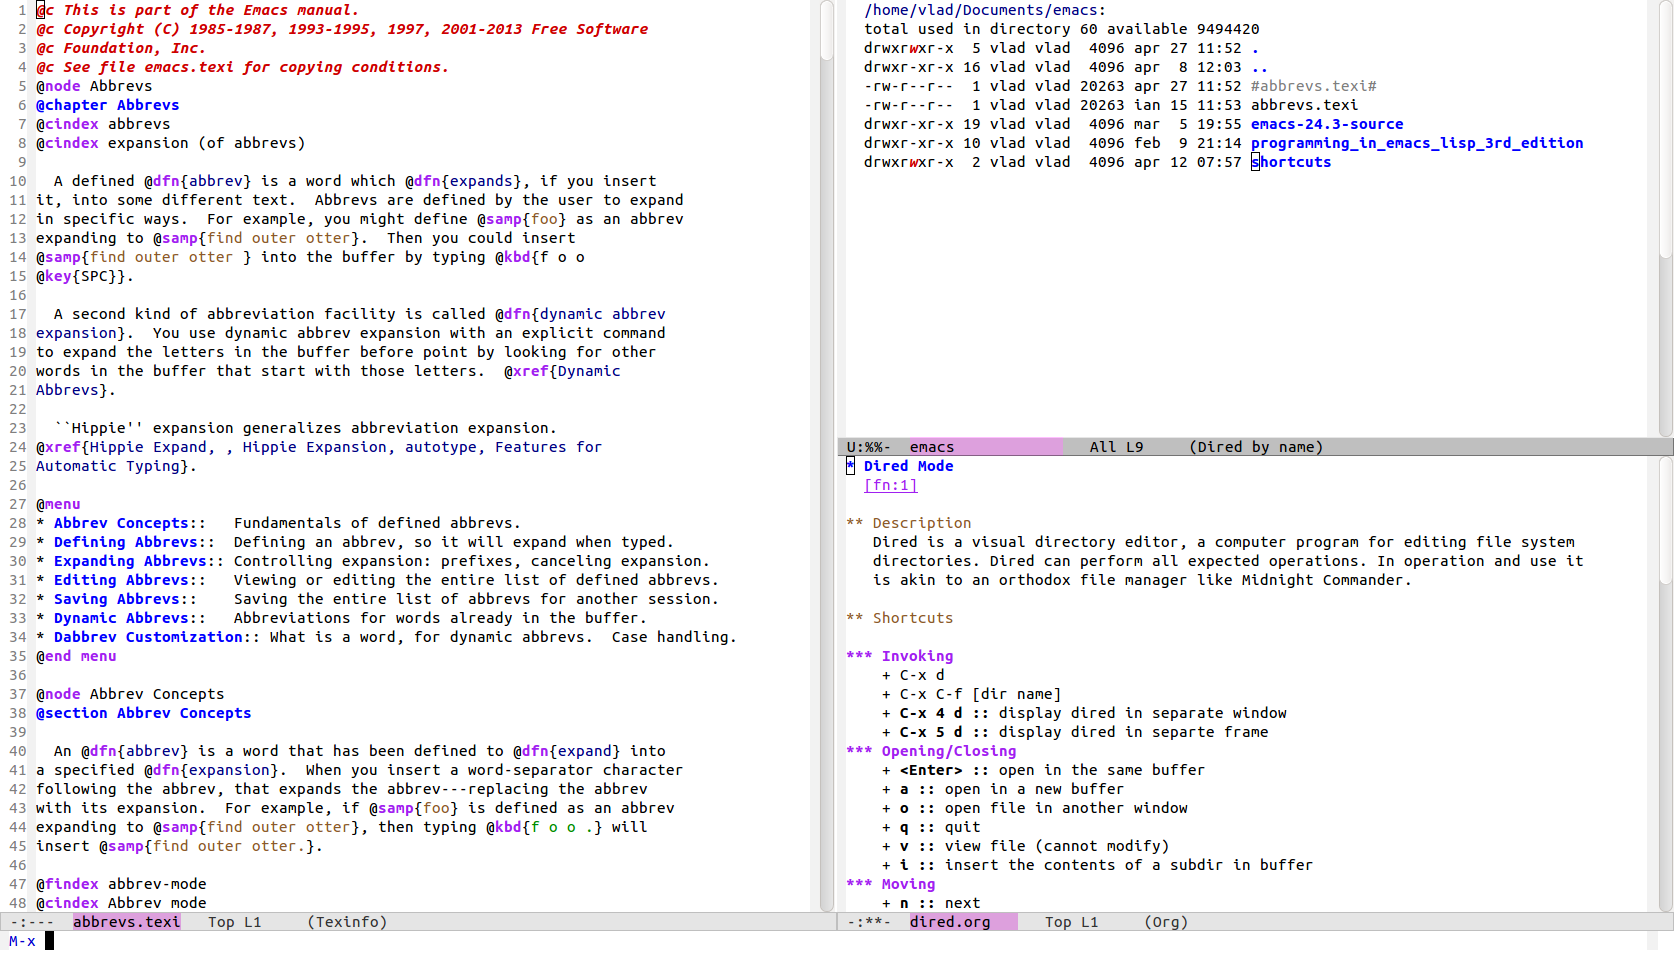Click the 'q :: quit' list item
Screen dimensions: 1680x963
931,827
